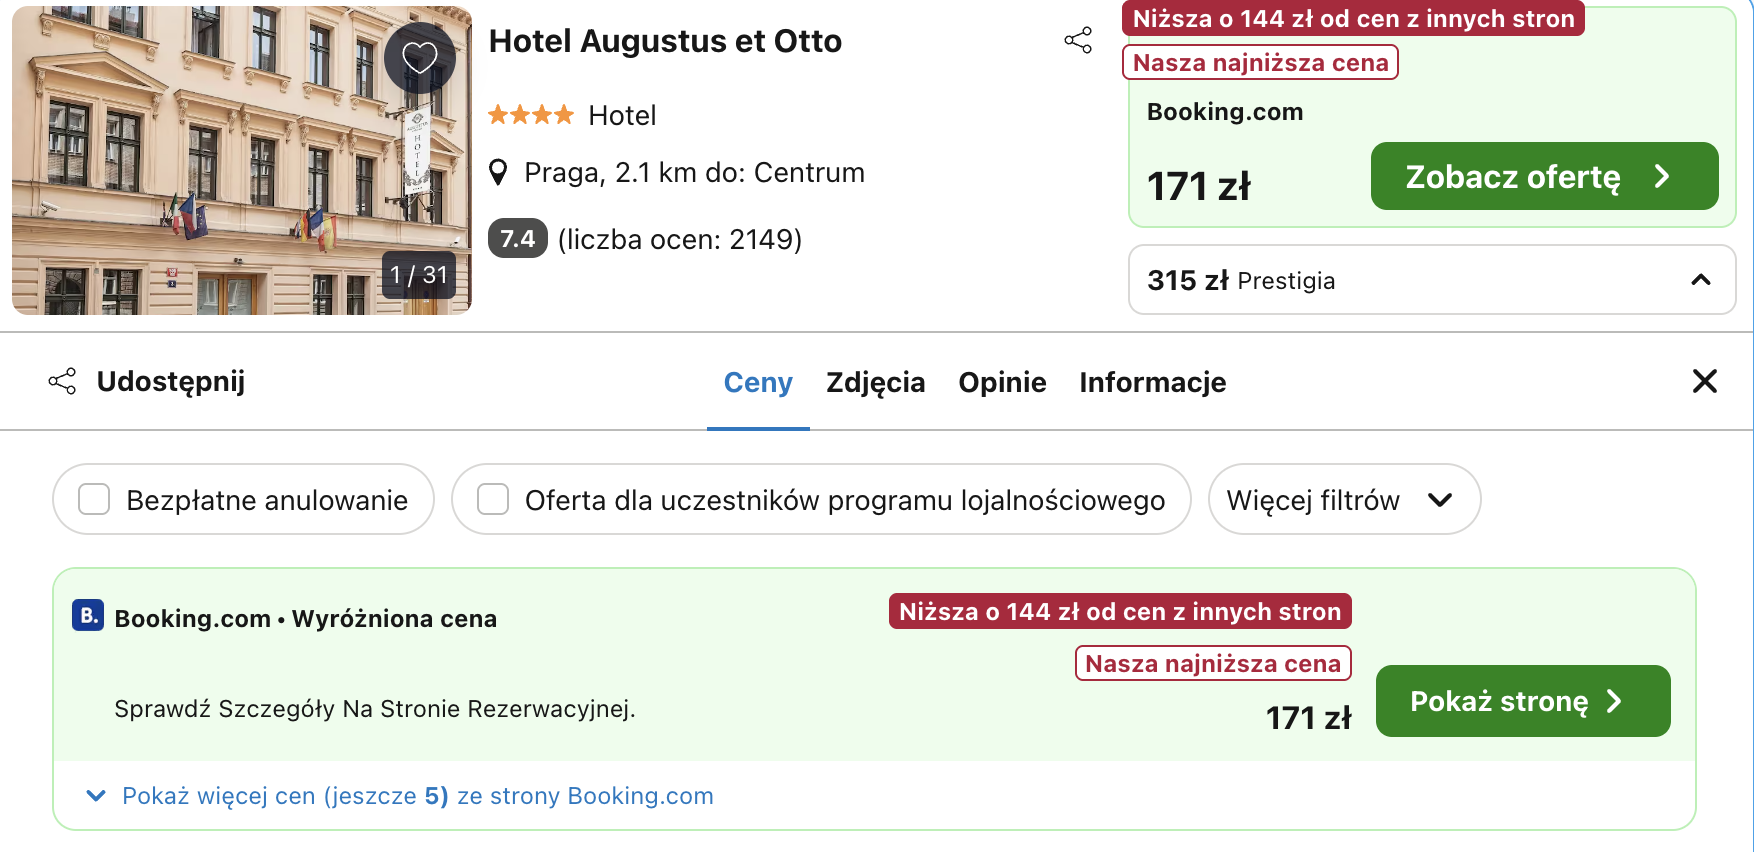This screenshot has height=852, width=1754.
Task: Click the 7.4 rating score badge
Action: (x=517, y=239)
